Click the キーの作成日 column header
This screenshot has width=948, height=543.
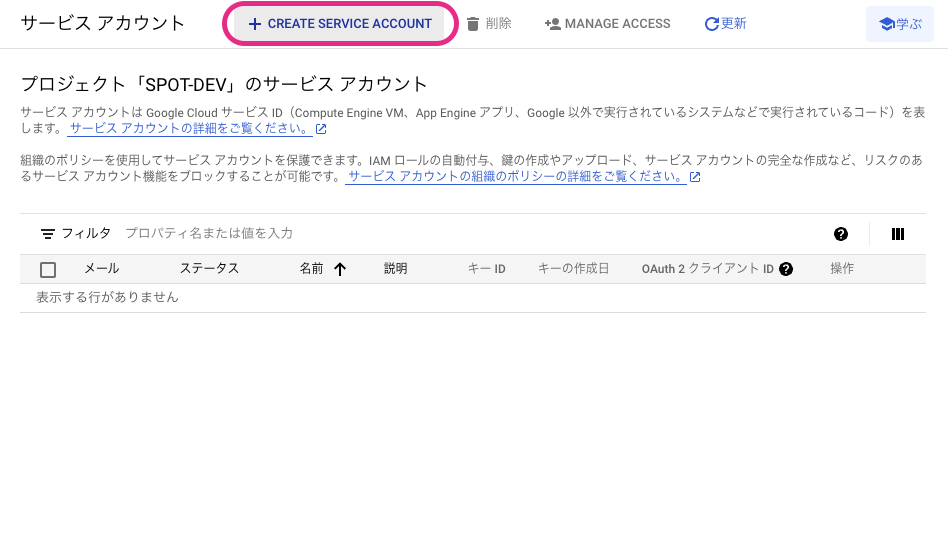click(x=573, y=269)
